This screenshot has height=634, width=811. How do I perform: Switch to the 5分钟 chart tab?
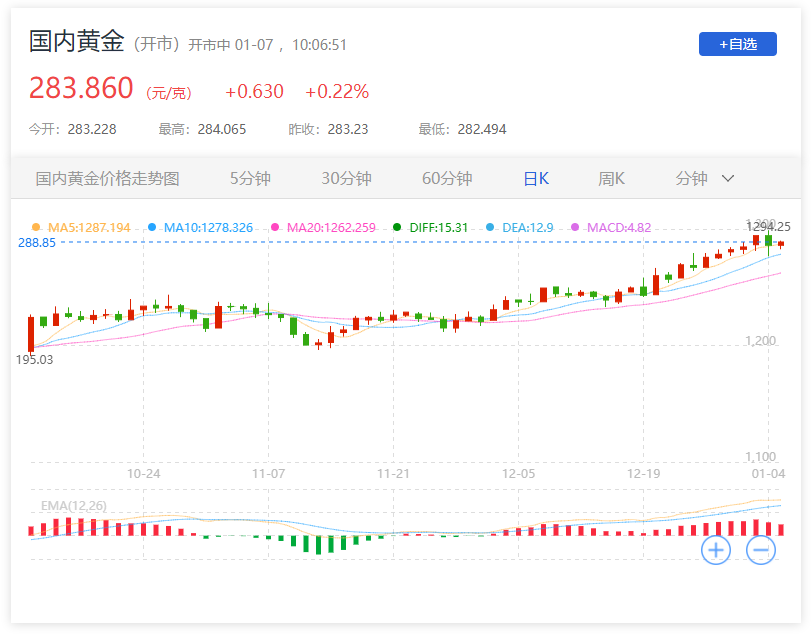tap(250, 179)
